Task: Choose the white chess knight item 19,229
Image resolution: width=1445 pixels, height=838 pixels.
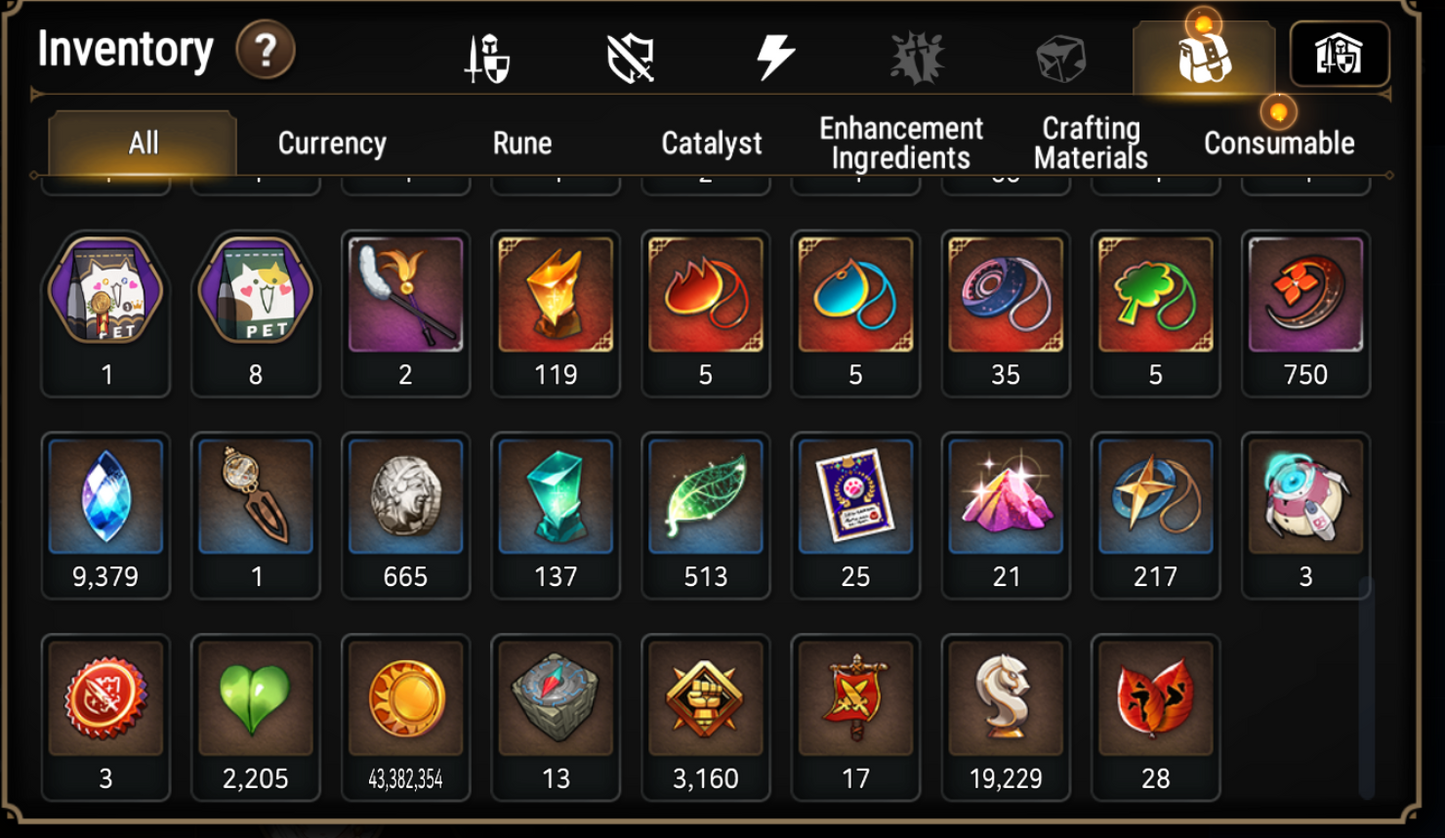Action: (1006, 718)
